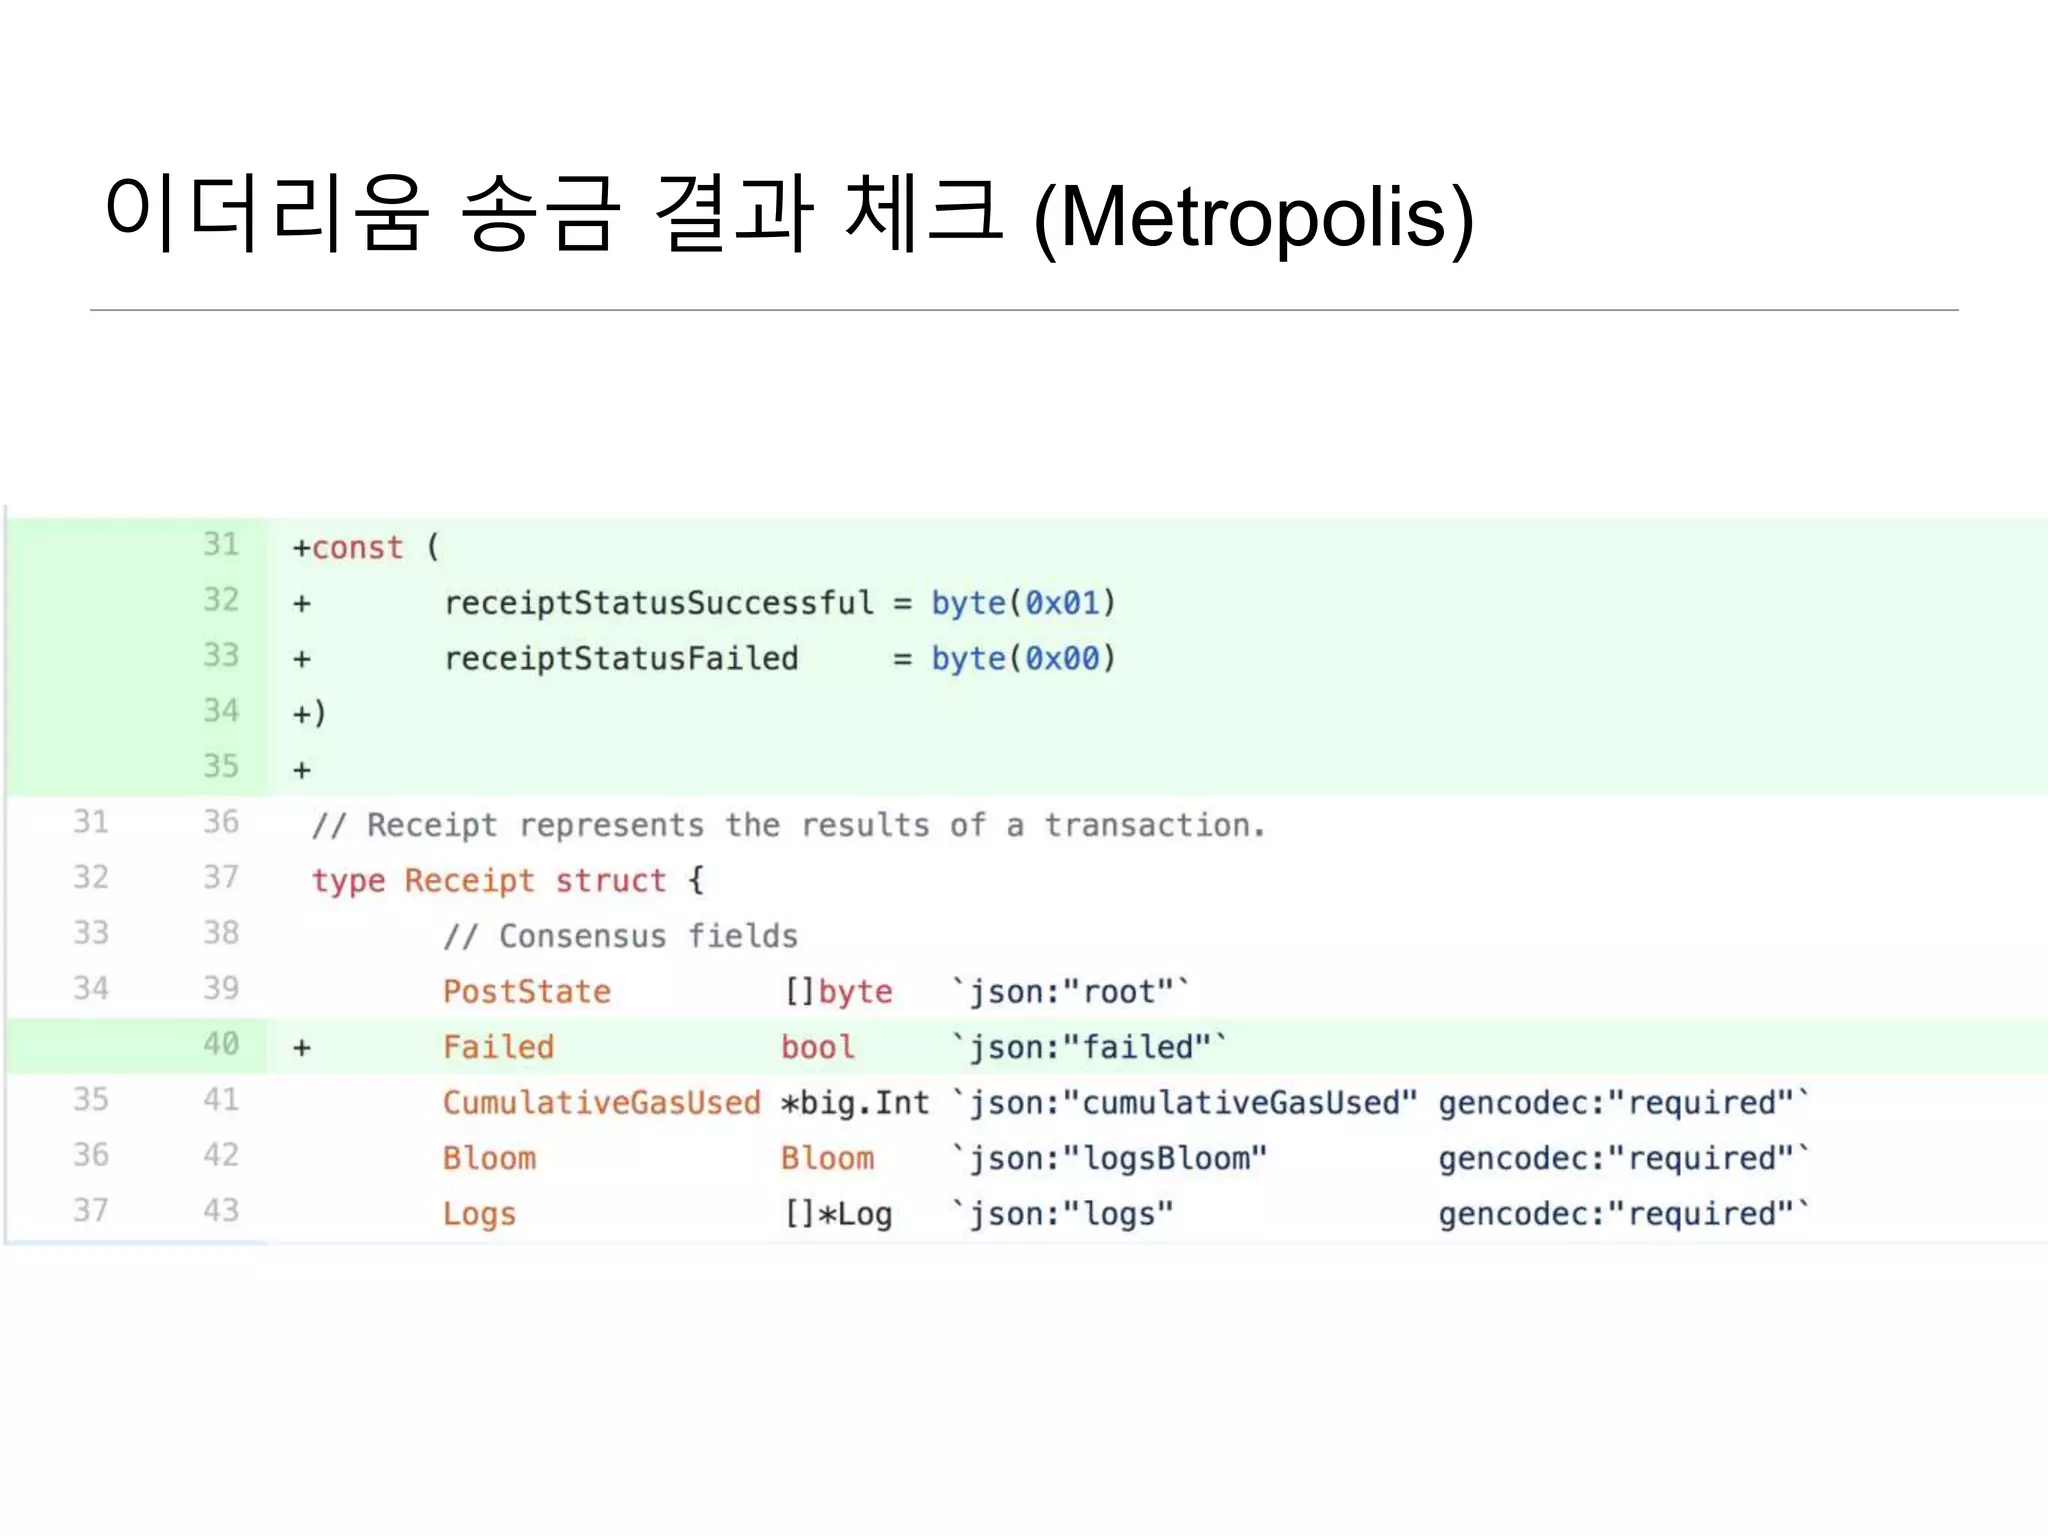Screen dimensions: 2048x1536
Task: Select the added 'Failed' field name
Action: [499, 1047]
